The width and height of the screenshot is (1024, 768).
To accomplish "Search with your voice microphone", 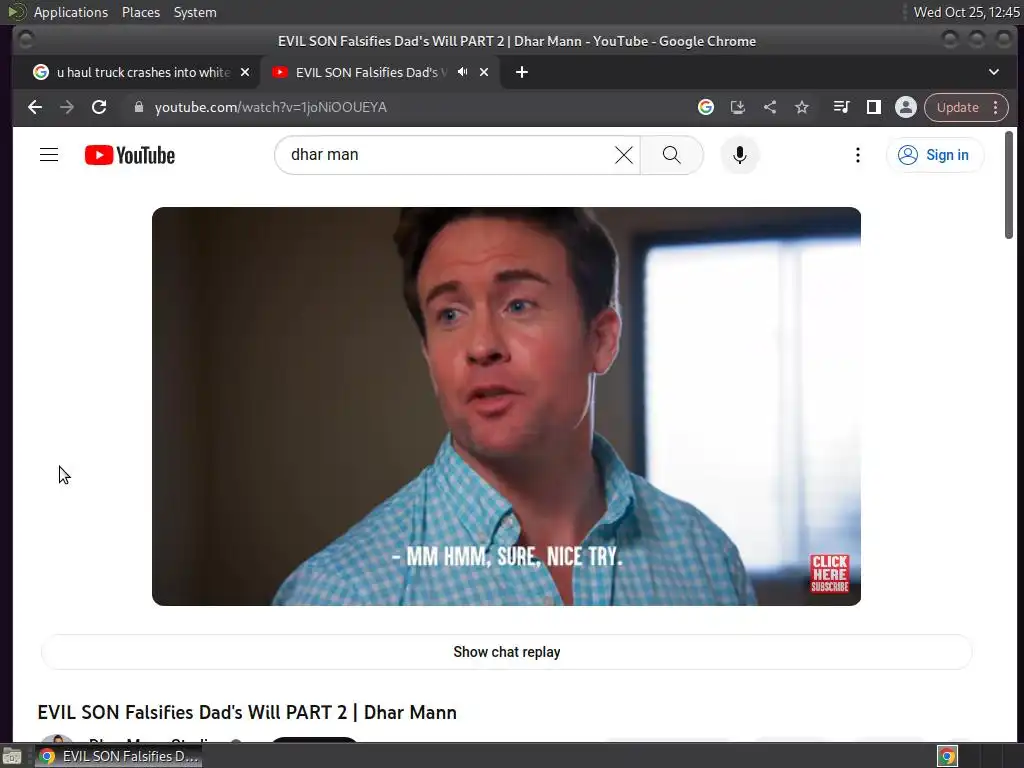I will (x=739, y=155).
